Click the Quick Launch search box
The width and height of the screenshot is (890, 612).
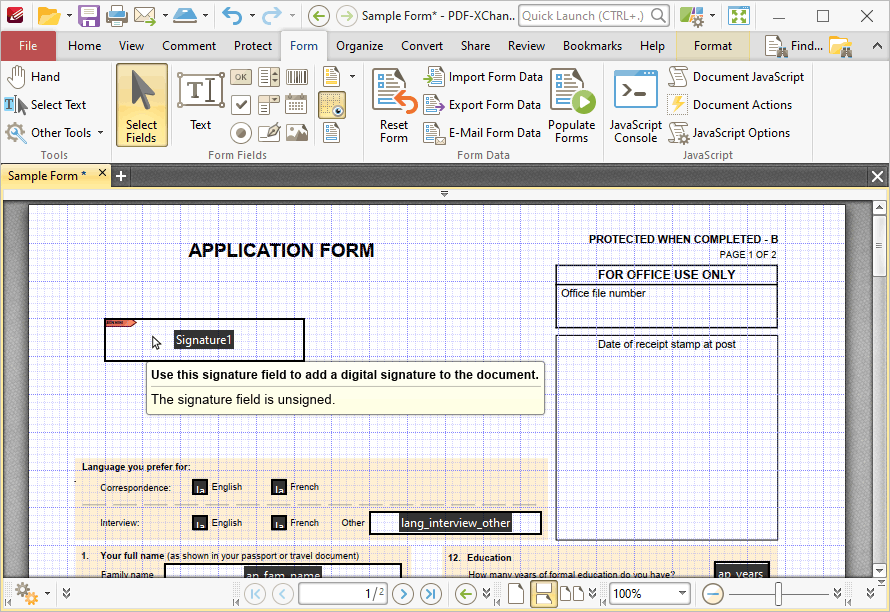593,16
